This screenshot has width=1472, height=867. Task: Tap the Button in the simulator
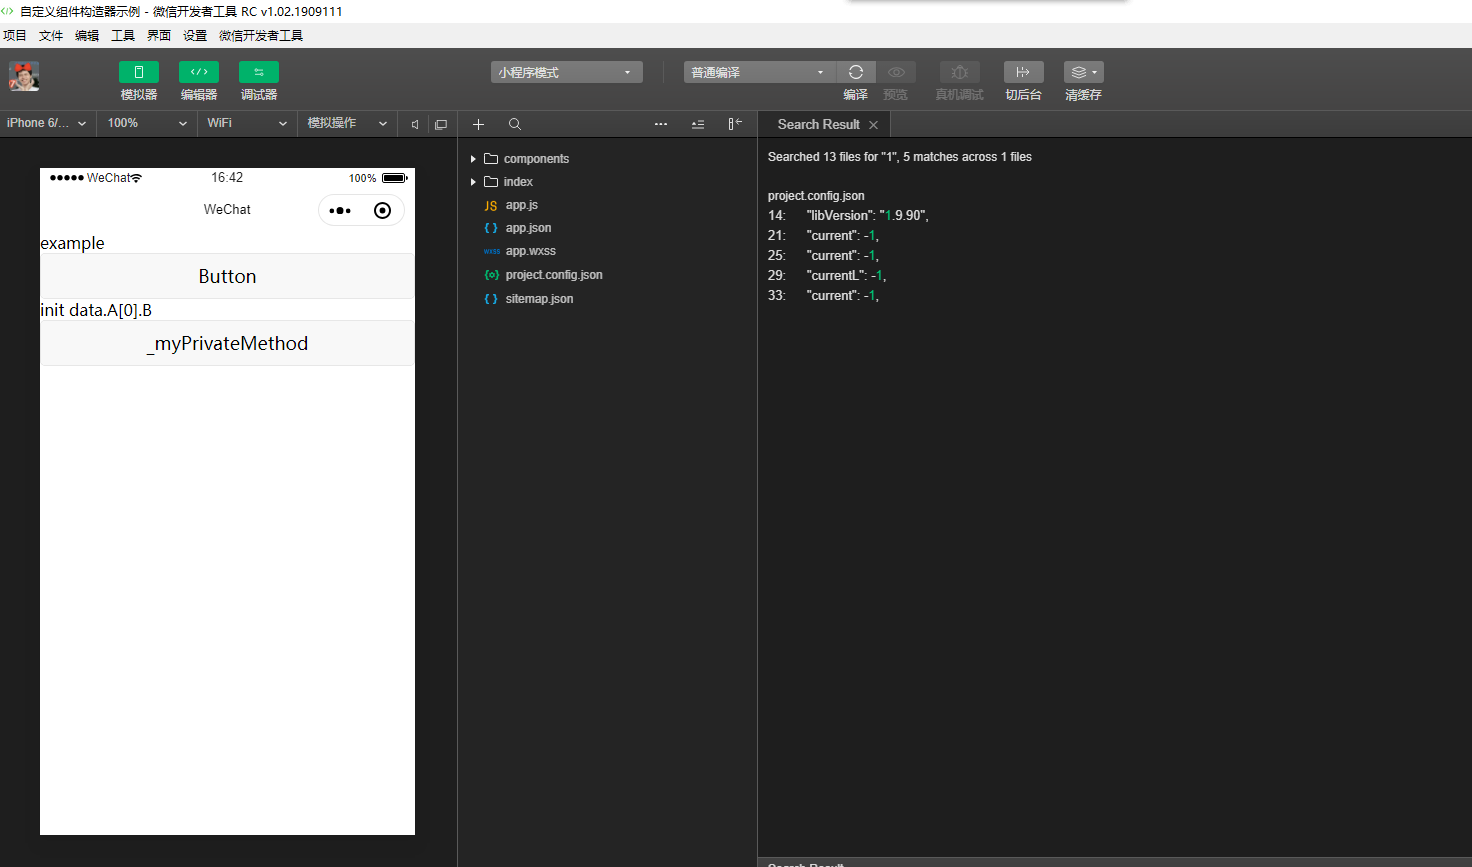click(x=227, y=276)
